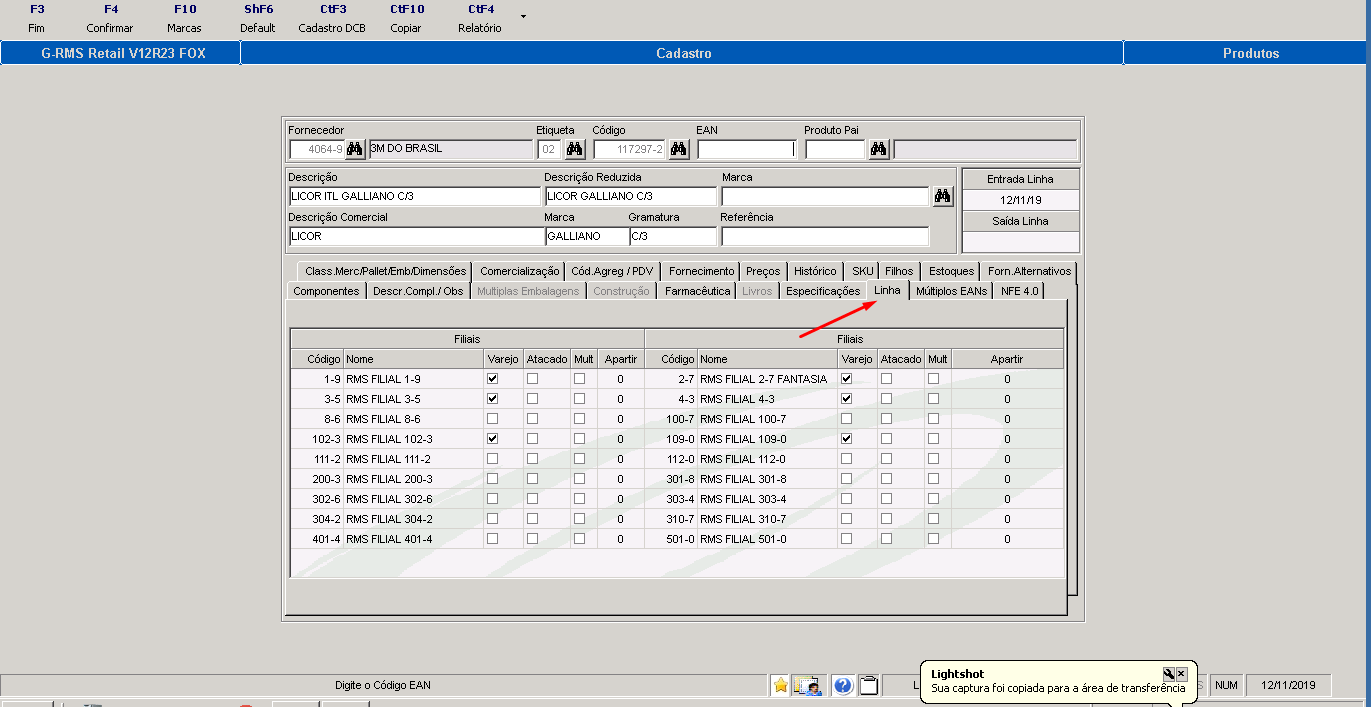The width and height of the screenshot is (1371, 707).
Task: Open F10 Marcas from the toolbar
Action: coord(185,18)
